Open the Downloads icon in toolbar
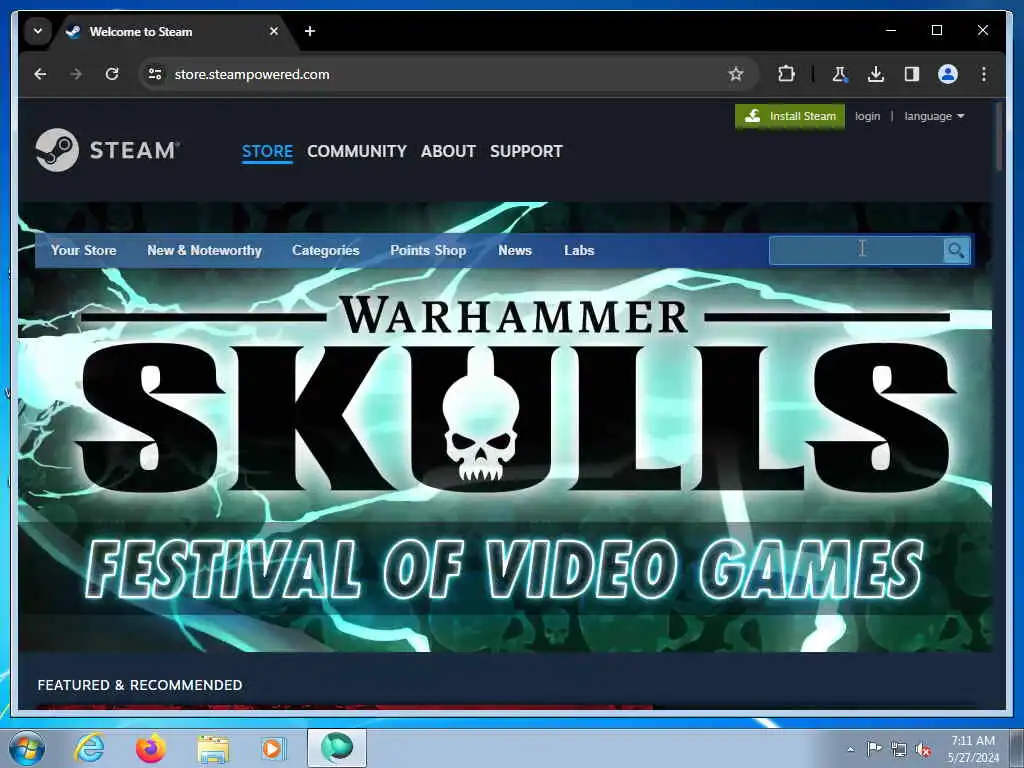The height and width of the screenshot is (768, 1024). (876, 74)
